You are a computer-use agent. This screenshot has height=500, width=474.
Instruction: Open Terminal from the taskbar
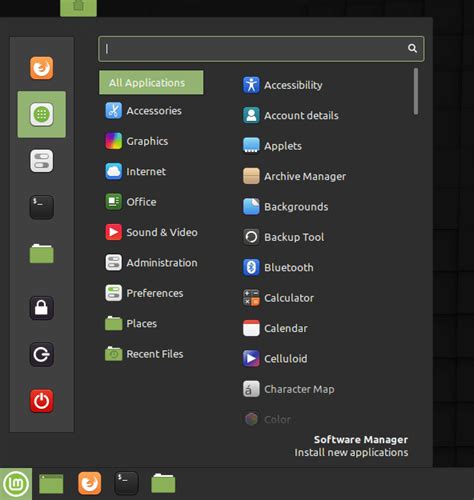(126, 483)
